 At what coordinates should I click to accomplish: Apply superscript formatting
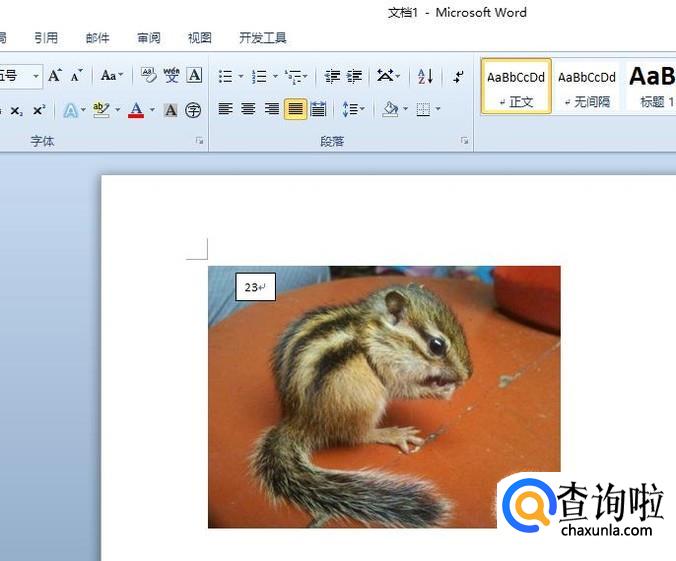39,110
